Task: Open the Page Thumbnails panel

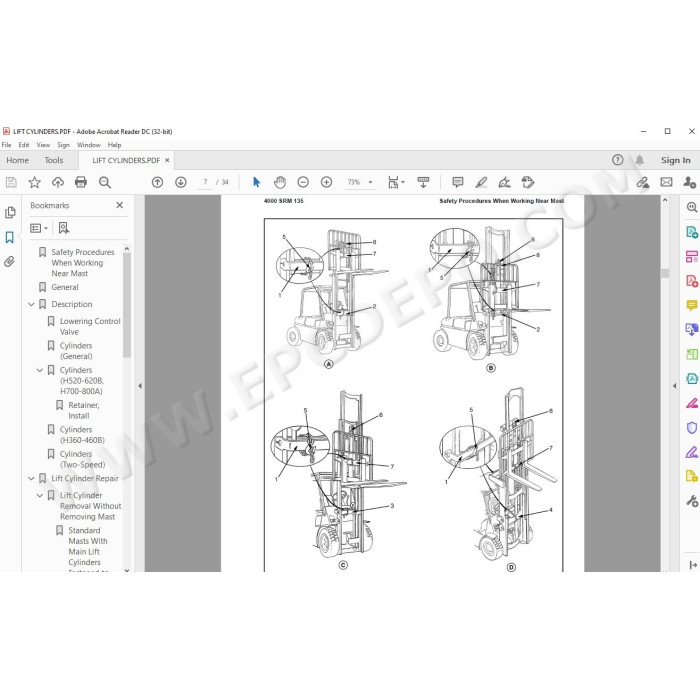Action: pyautogui.click(x=10, y=212)
